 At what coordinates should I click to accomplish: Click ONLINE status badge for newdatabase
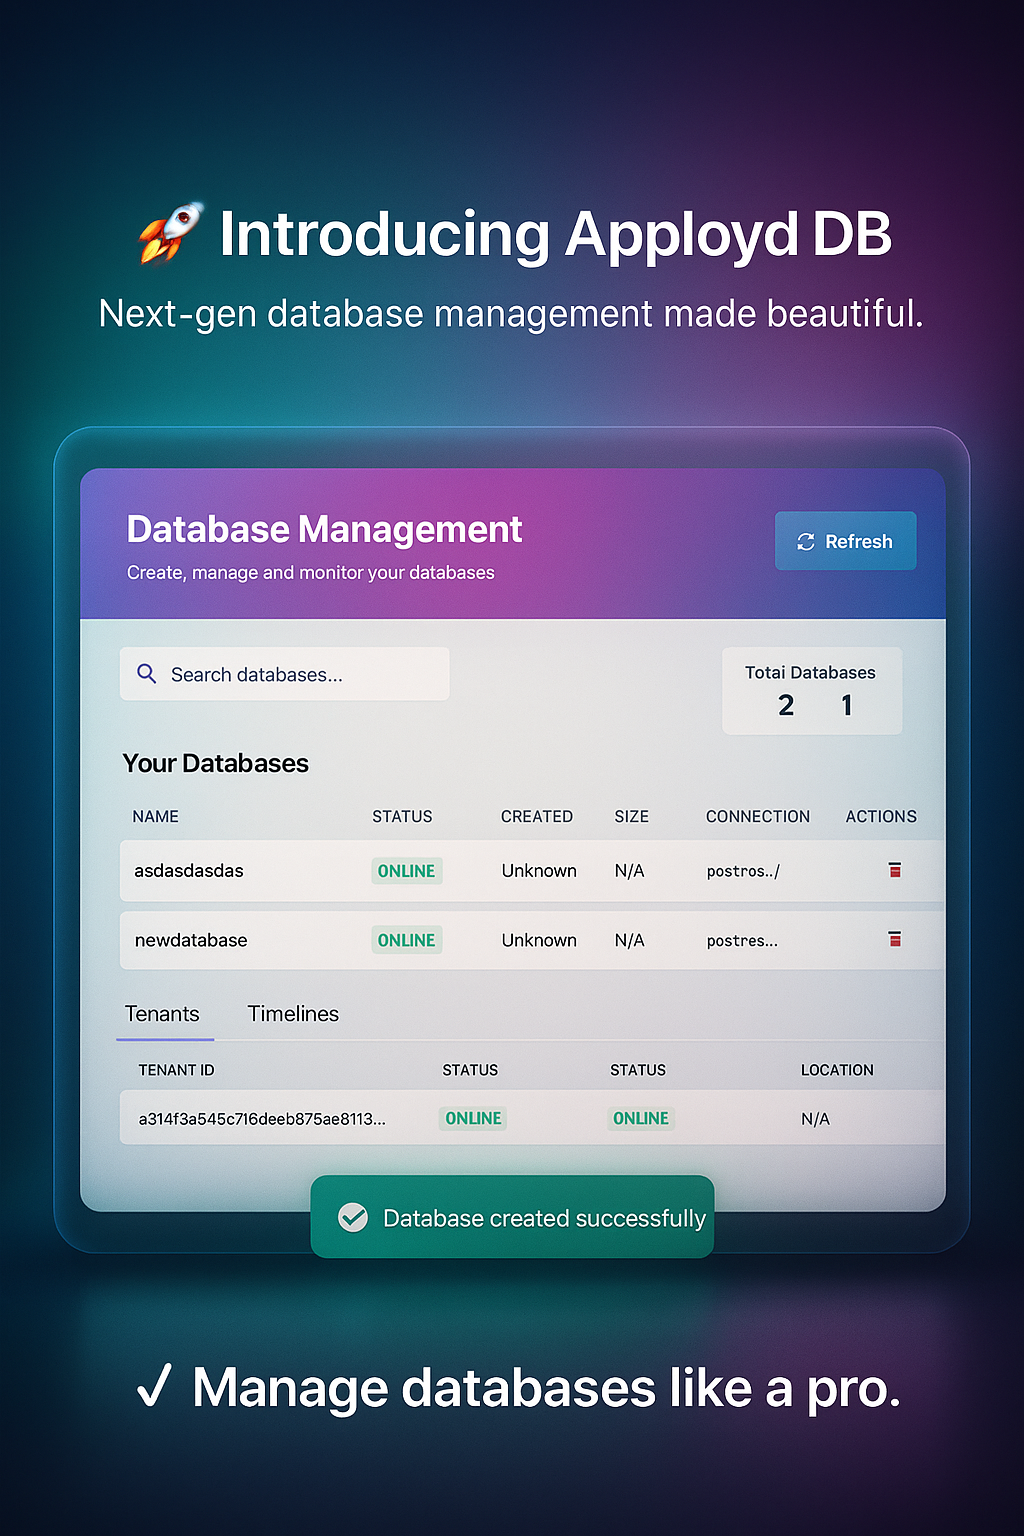[x=406, y=940]
